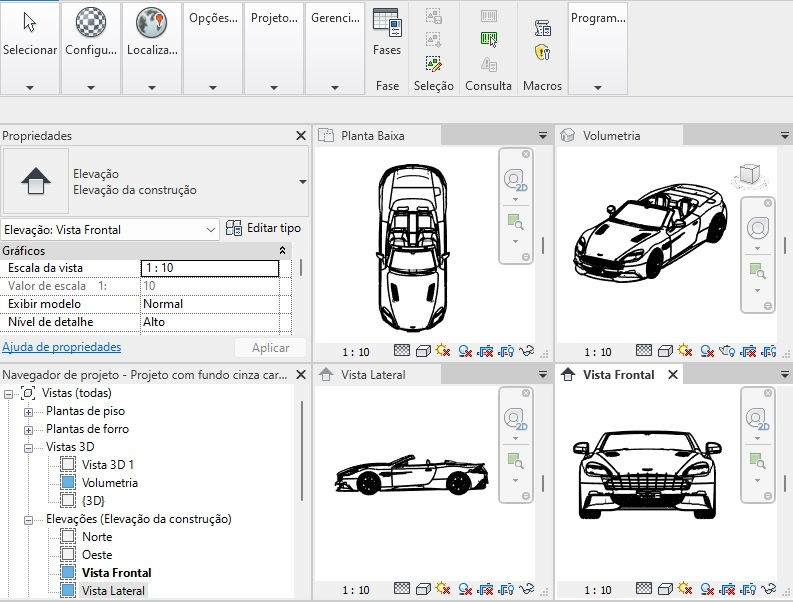Click Project browser vertical scrollbar
The width and height of the screenshot is (793, 602).
(302, 450)
